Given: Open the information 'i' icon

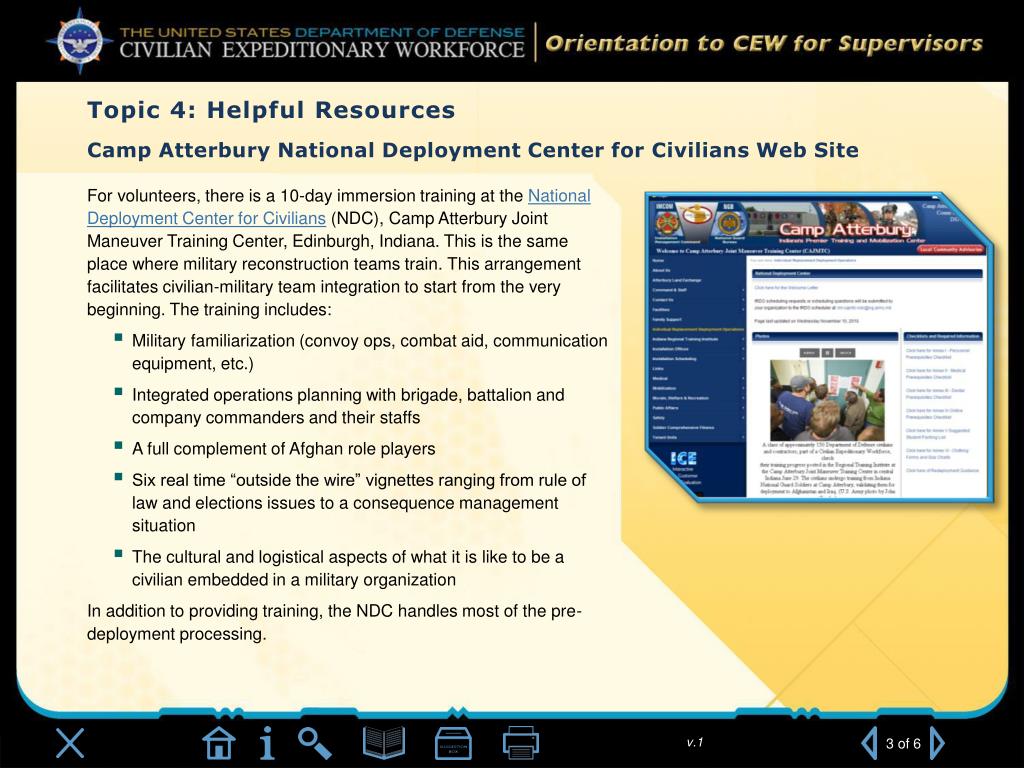Looking at the screenshot, I should 266,743.
